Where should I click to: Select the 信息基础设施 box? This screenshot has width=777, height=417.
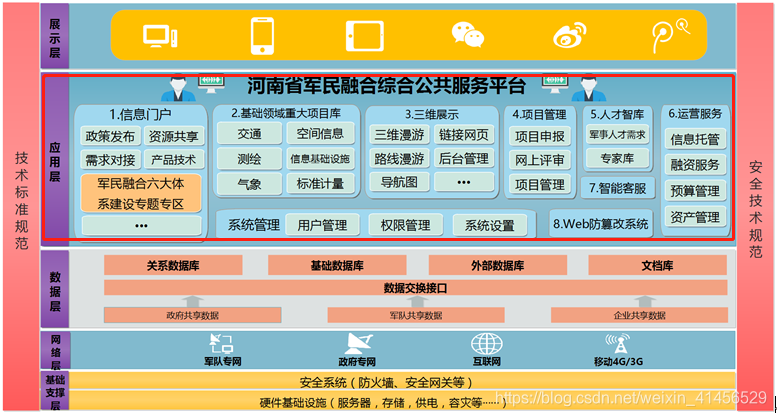tap(320, 158)
